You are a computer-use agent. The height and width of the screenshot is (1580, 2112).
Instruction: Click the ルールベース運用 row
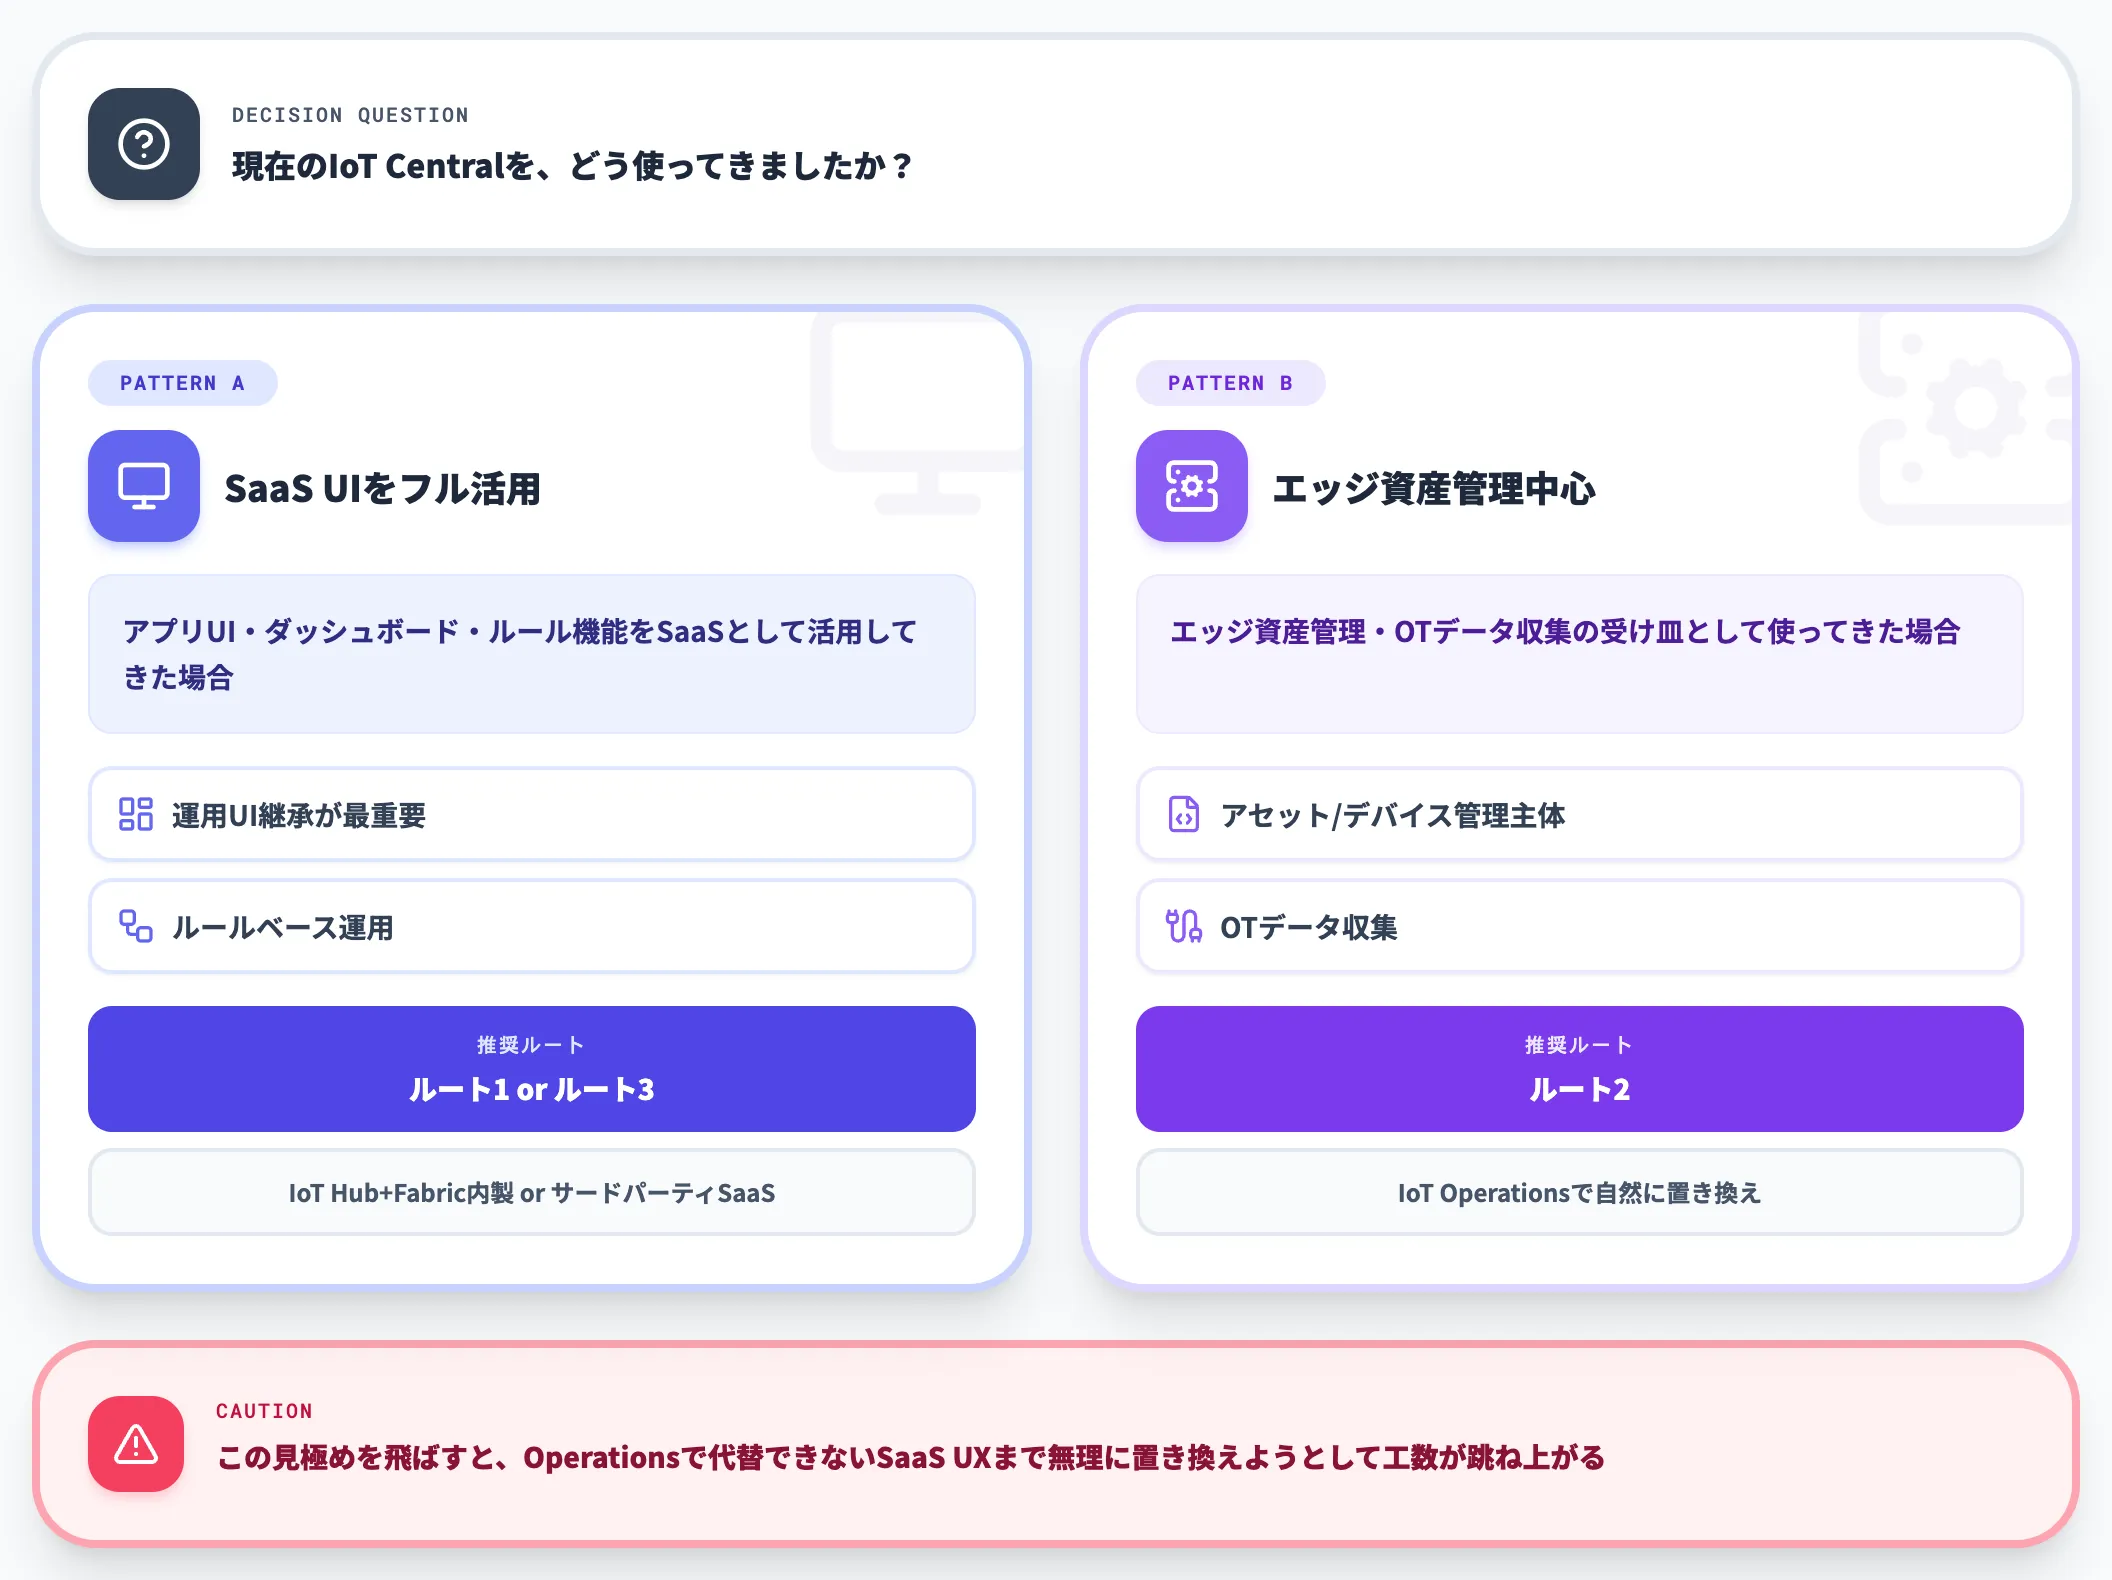tap(532, 926)
